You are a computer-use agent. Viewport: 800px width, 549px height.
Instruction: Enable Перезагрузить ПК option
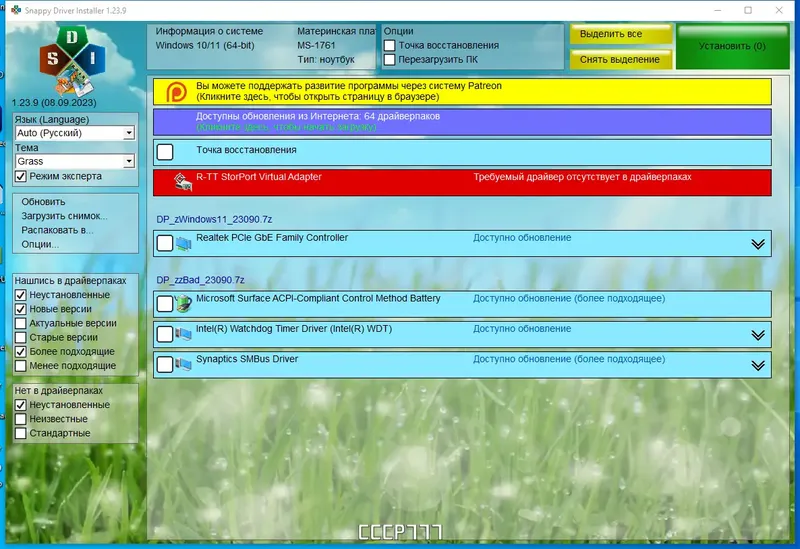click(390, 60)
